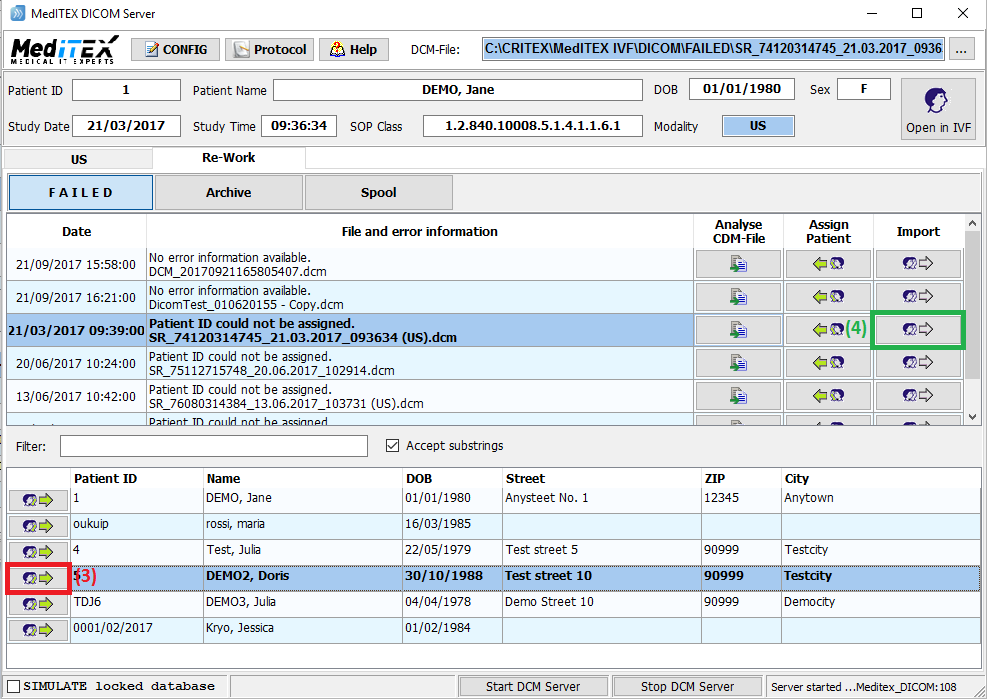This screenshot has height=699, width=987.
Task: Select the 21/09/2017 15:58:00 date cell
Action: (76, 264)
